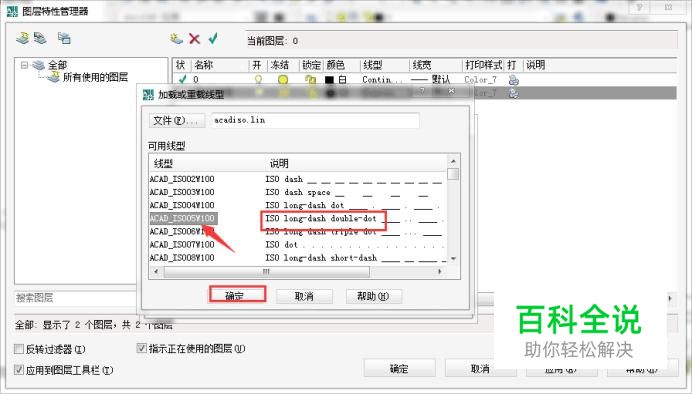Screen dimensions: 692x394
Task: Select the 全部 filter tree item
Action: tap(57, 65)
